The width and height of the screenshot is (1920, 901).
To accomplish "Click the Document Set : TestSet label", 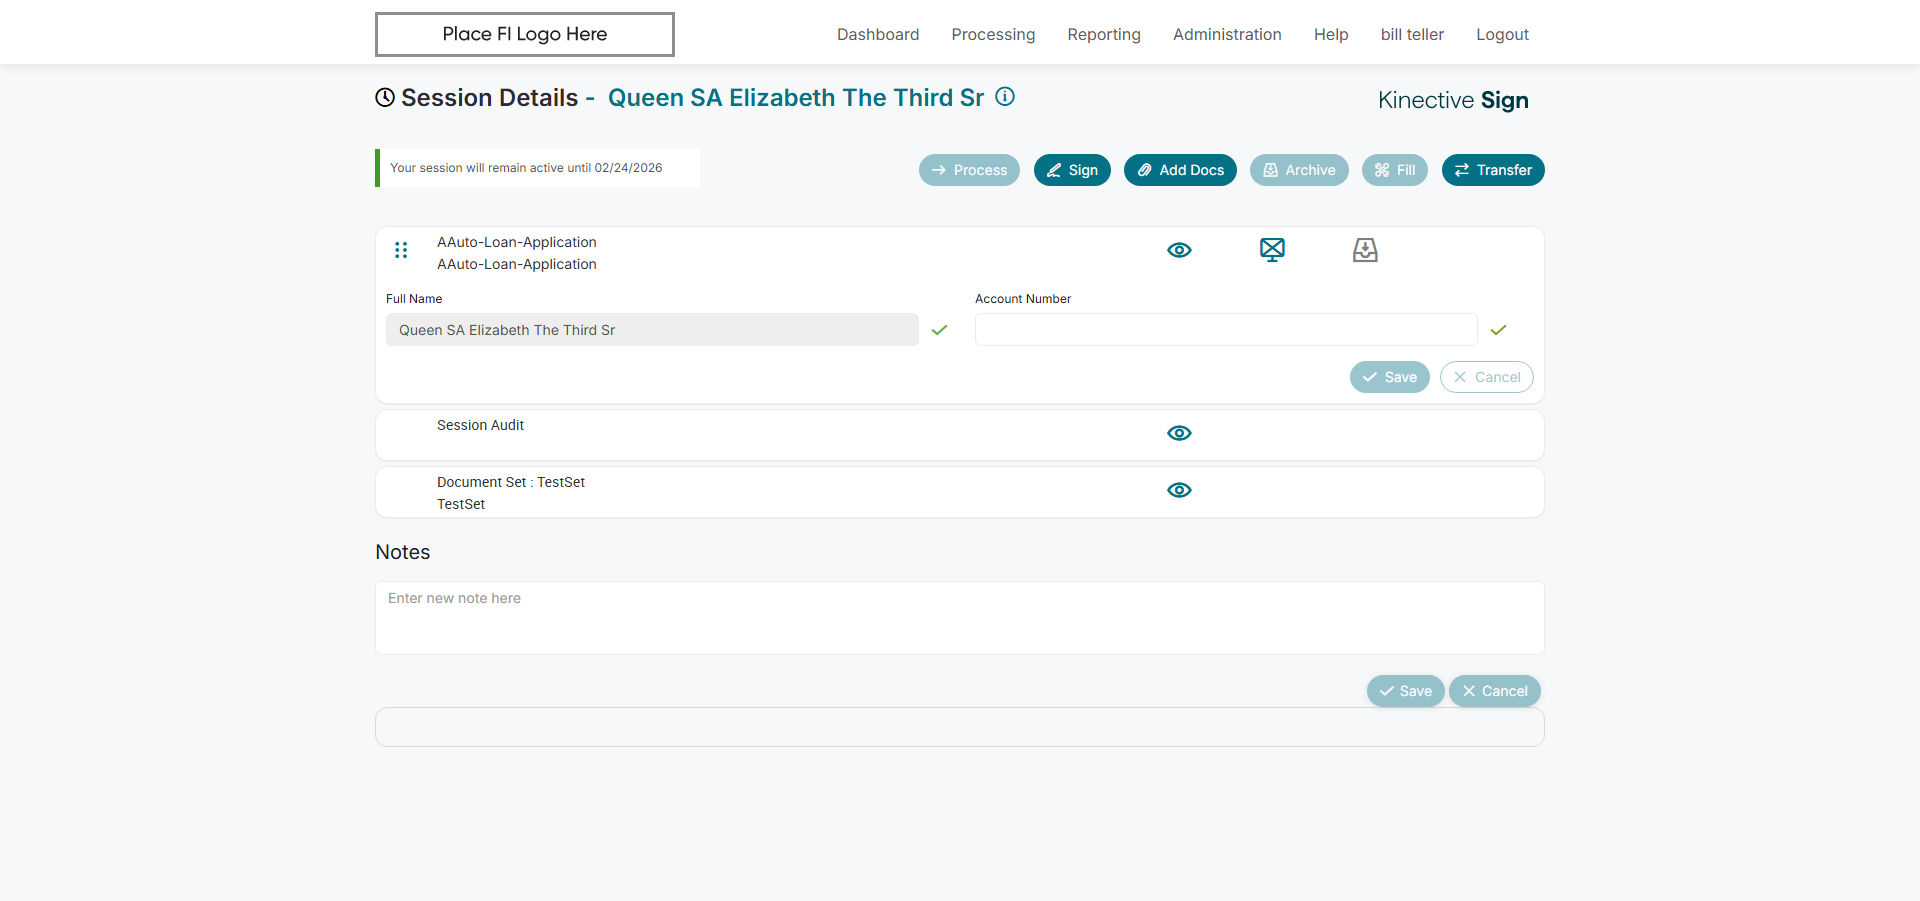I will pyautogui.click(x=511, y=482).
